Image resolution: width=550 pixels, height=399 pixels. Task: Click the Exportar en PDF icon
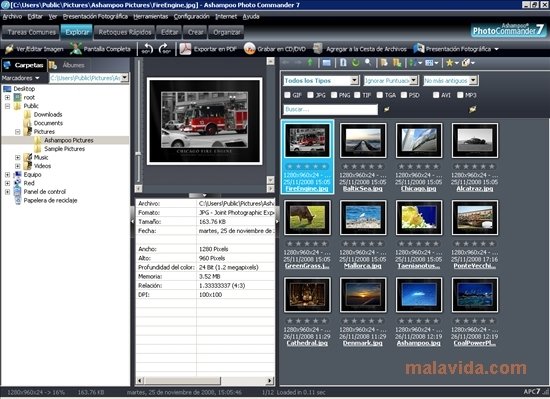pos(186,49)
